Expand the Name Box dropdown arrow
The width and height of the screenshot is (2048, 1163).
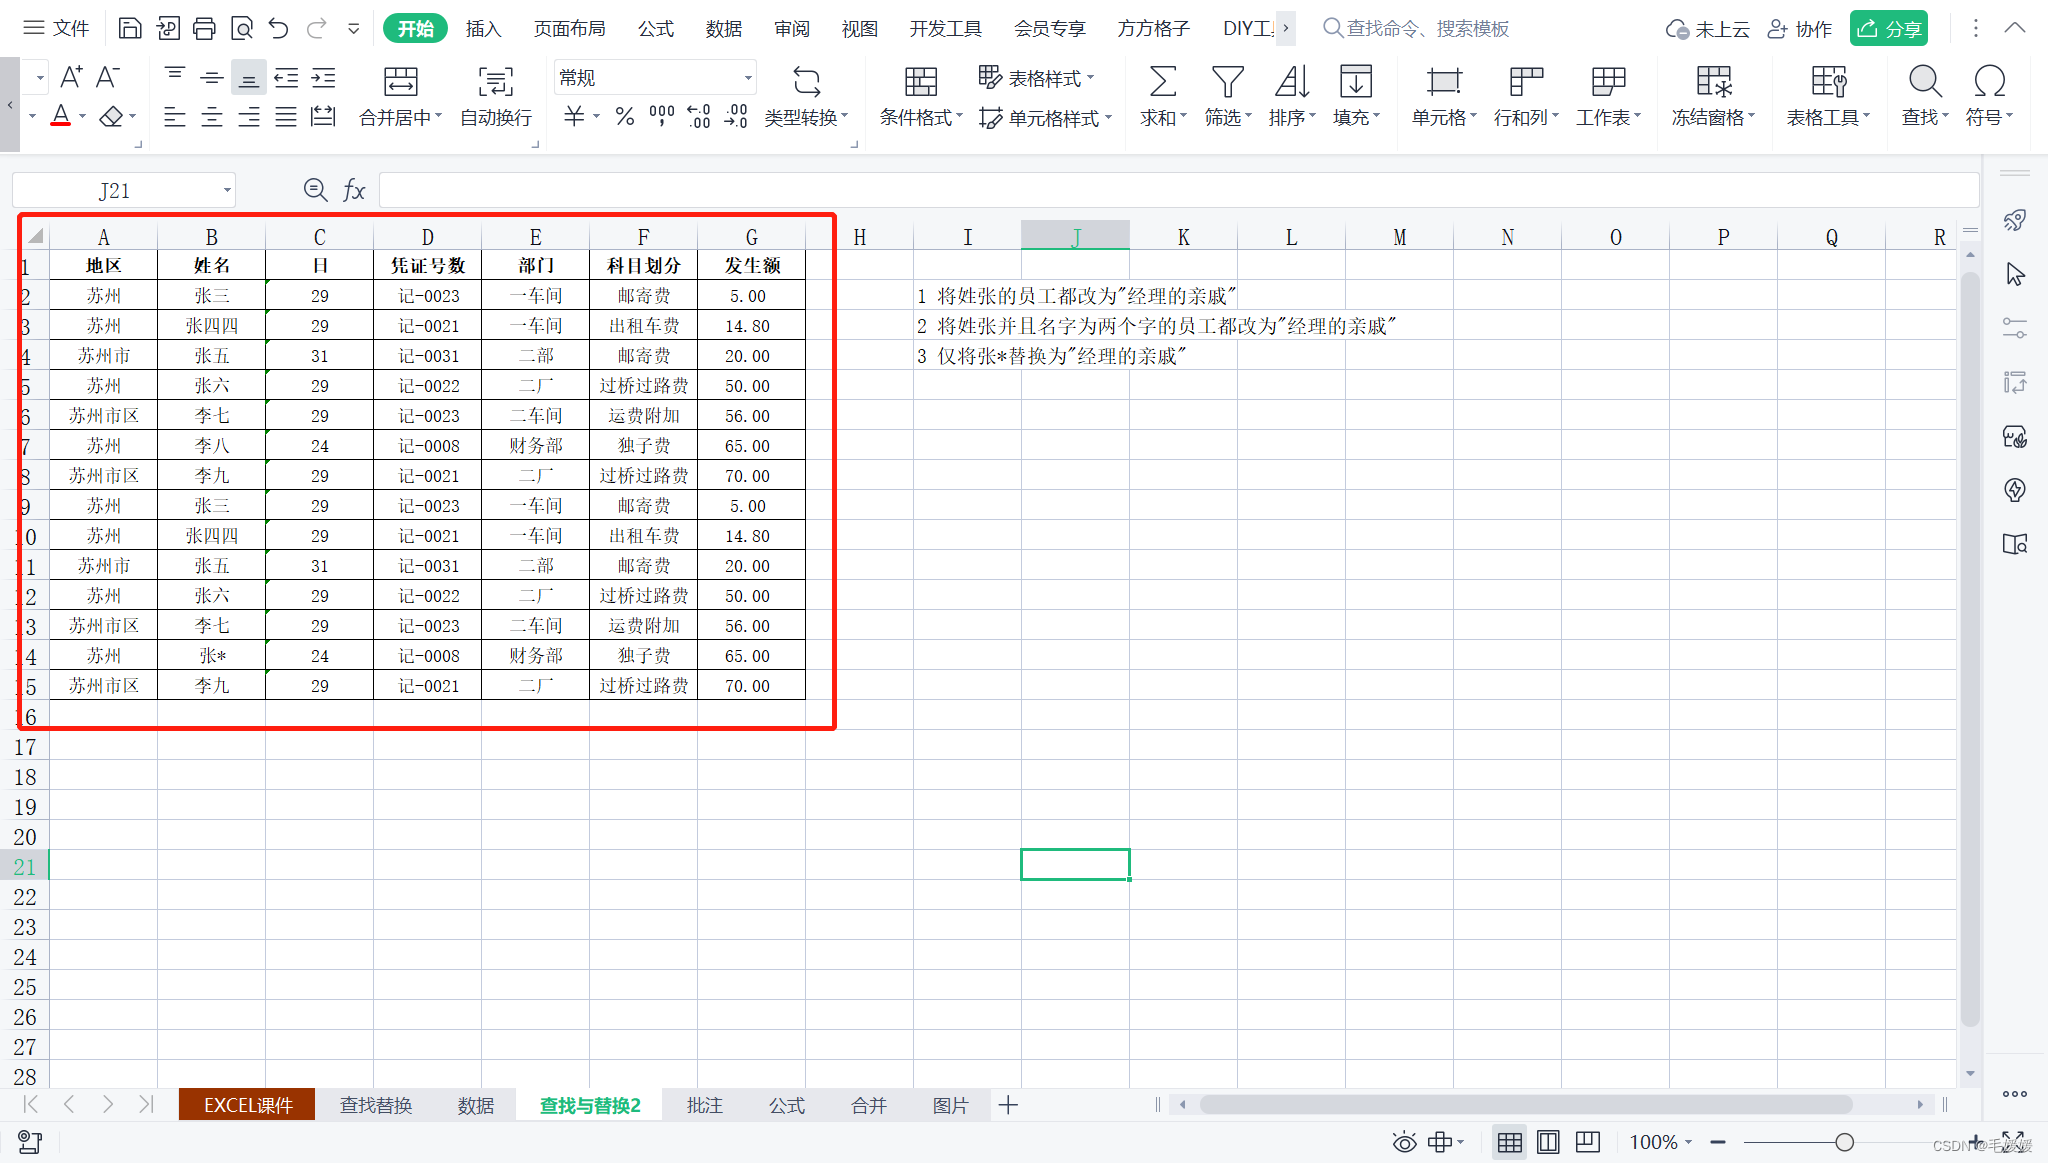click(x=227, y=190)
